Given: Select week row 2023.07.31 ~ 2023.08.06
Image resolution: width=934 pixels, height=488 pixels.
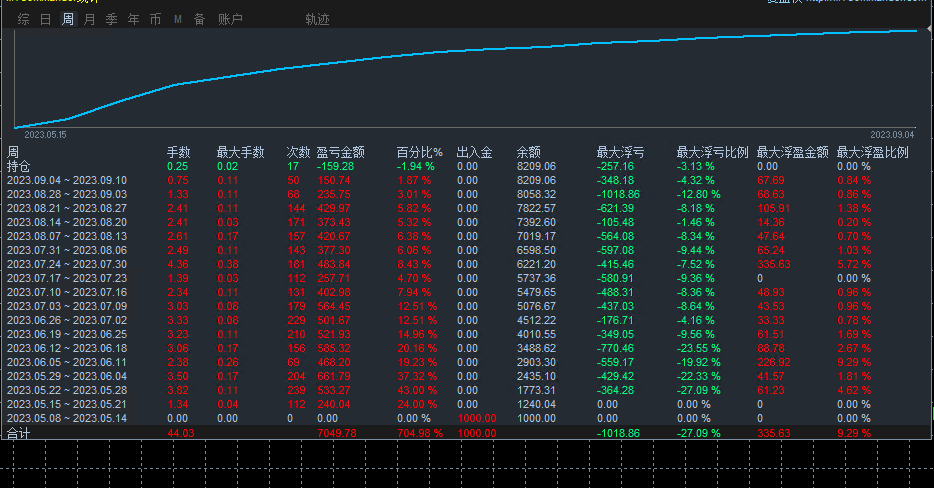Looking at the screenshot, I should [466, 250].
